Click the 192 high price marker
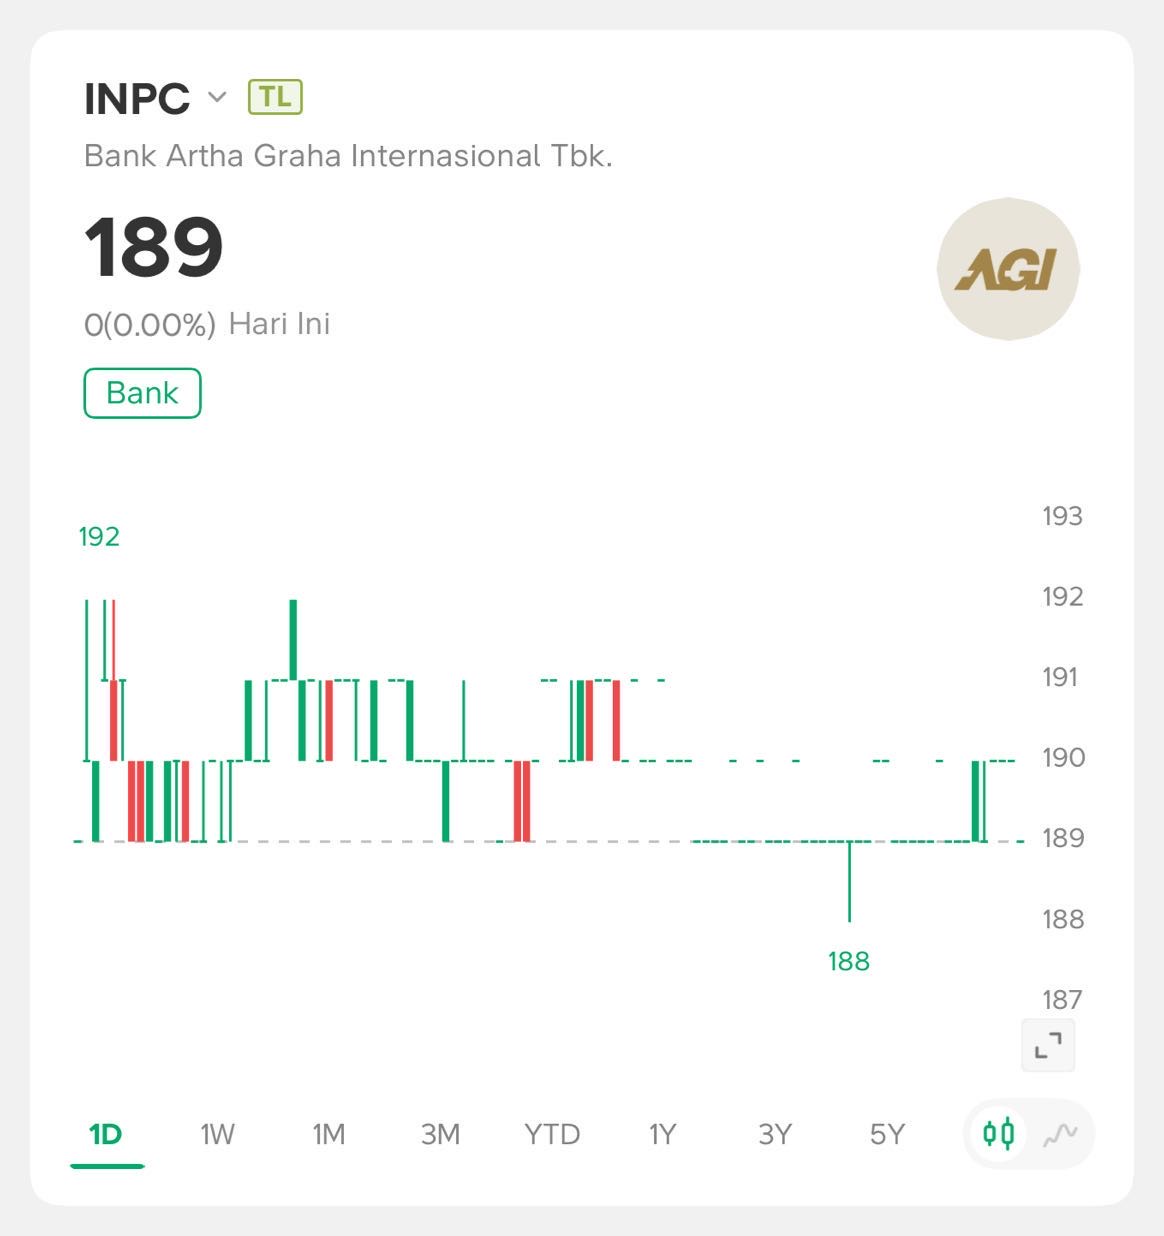Image resolution: width=1164 pixels, height=1236 pixels. 99,537
